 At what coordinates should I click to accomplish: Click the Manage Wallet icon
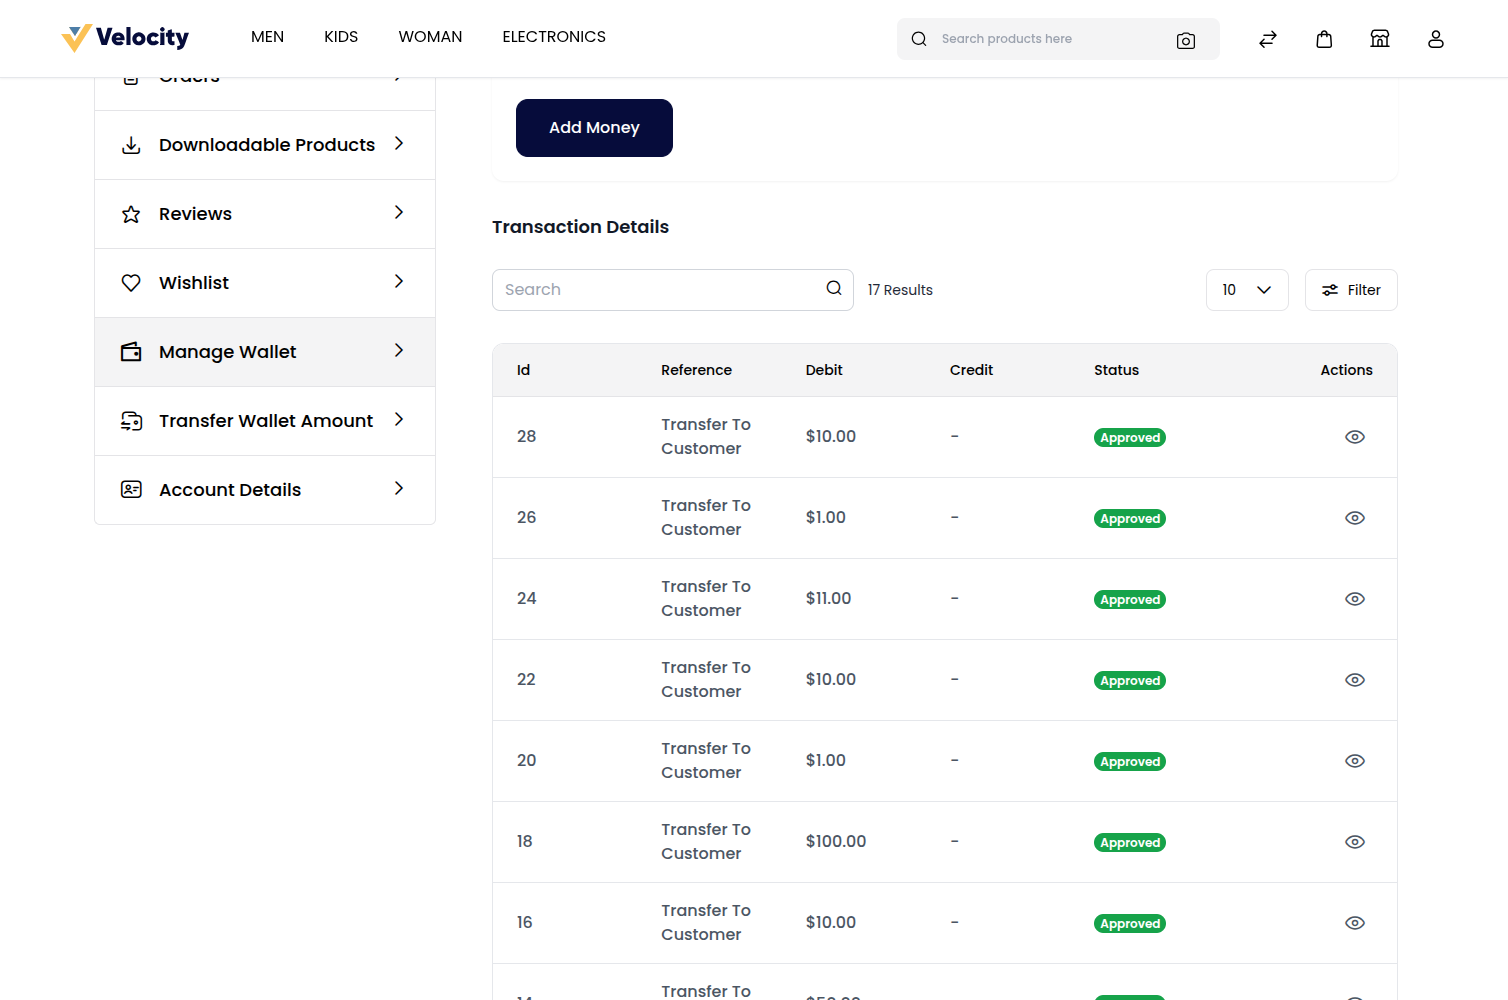tap(131, 351)
